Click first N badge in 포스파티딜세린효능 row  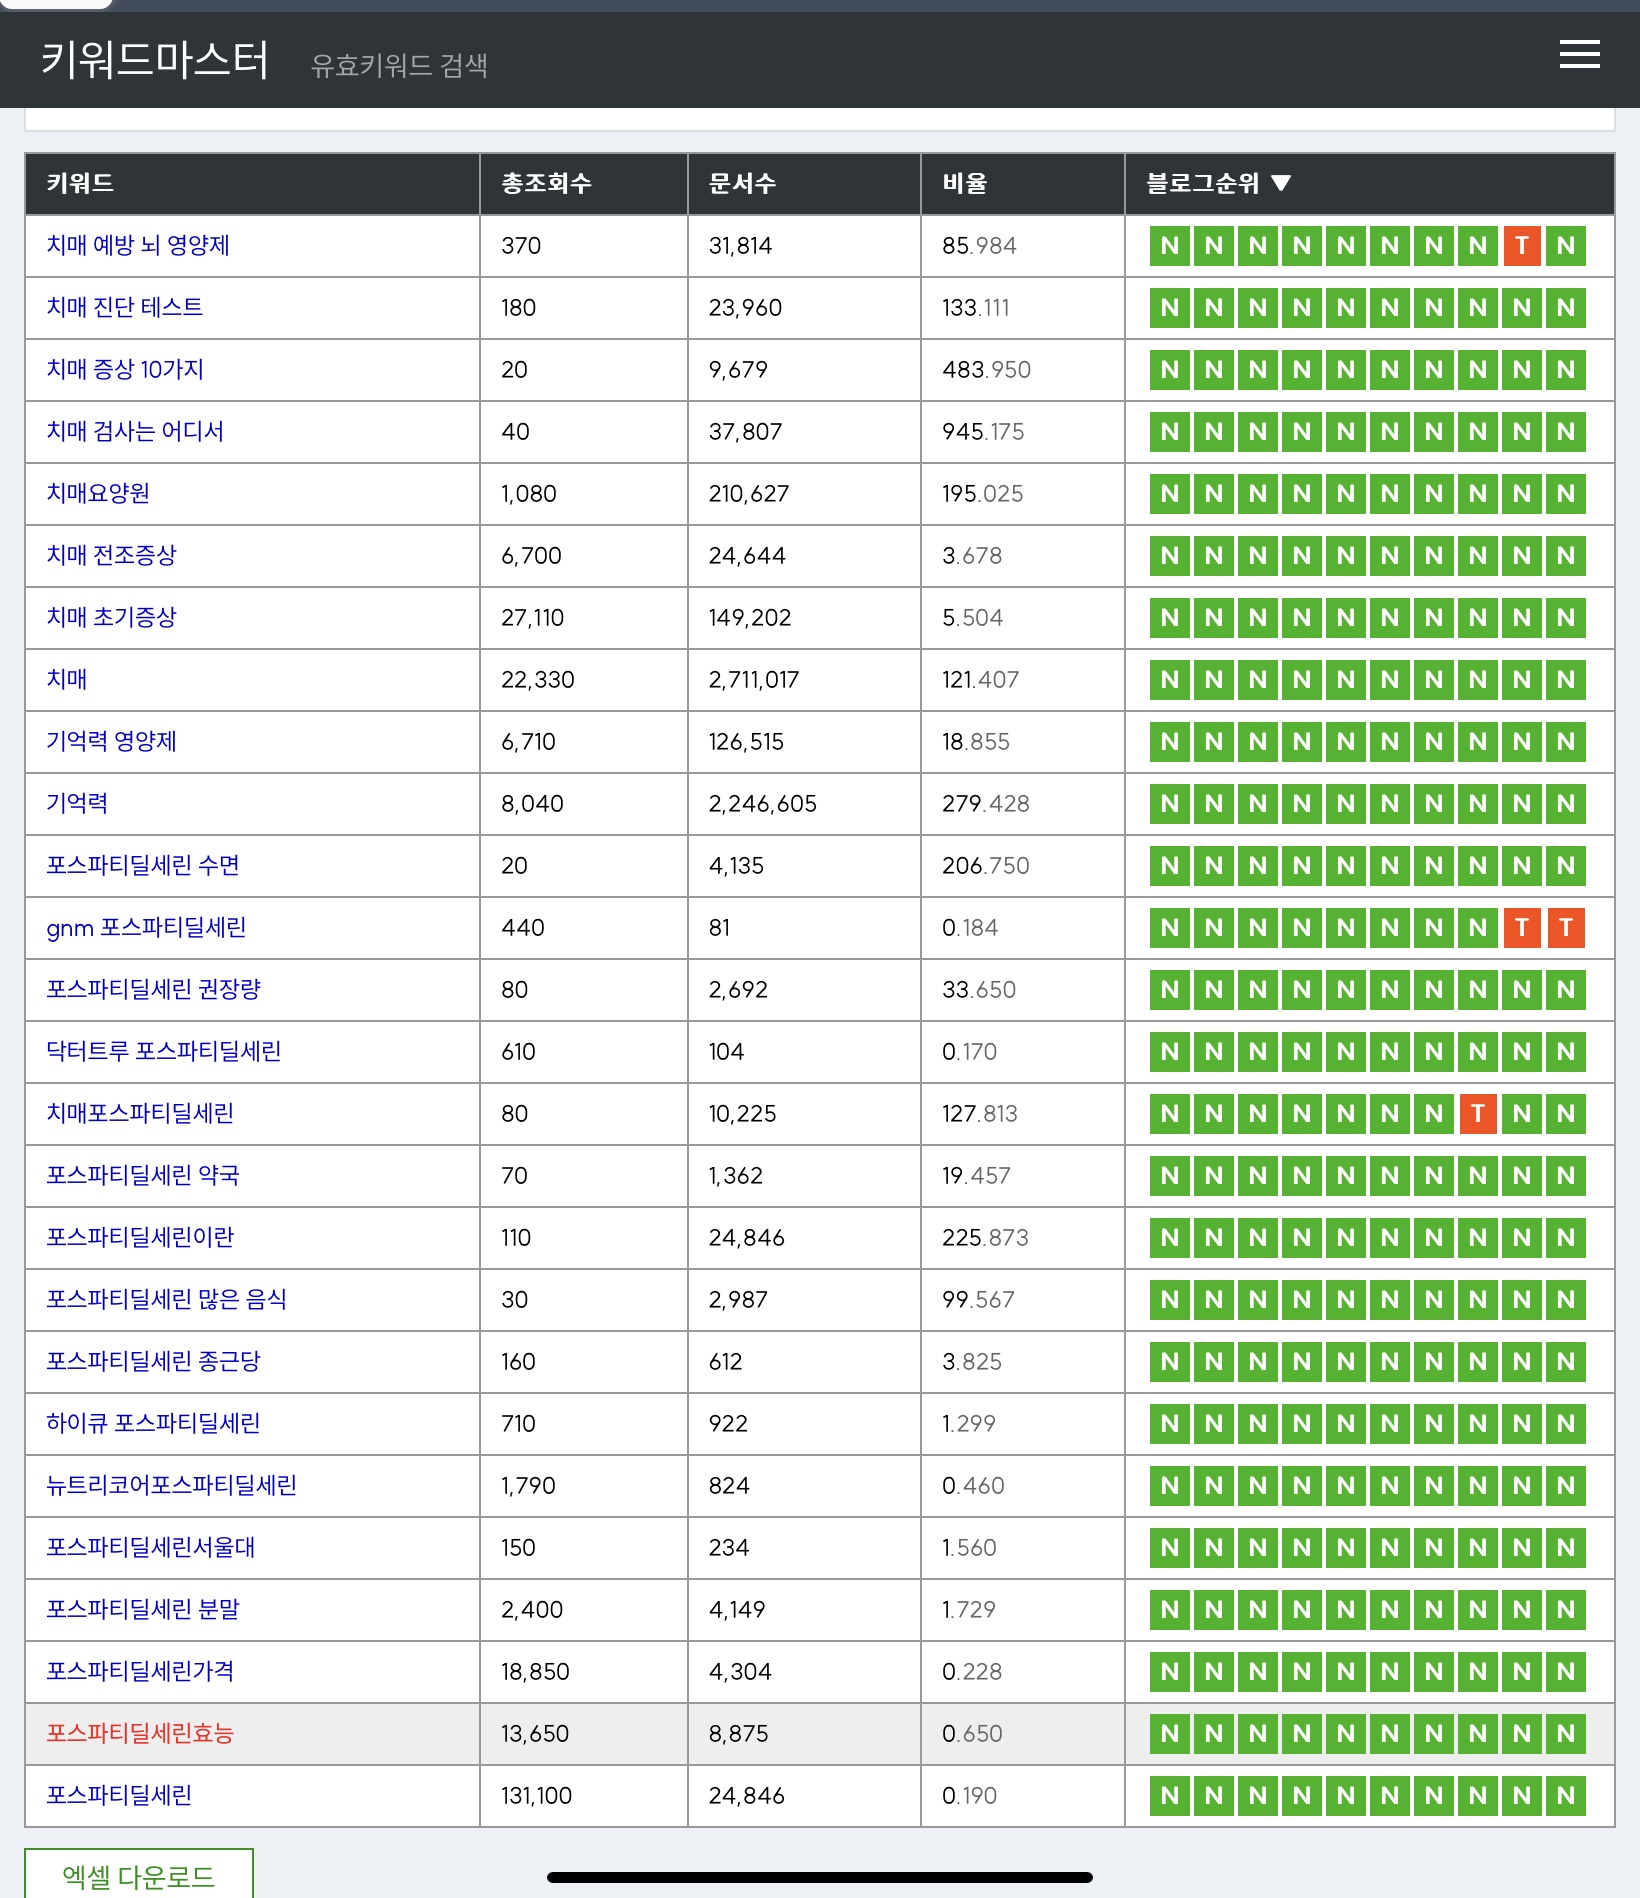[1170, 1733]
